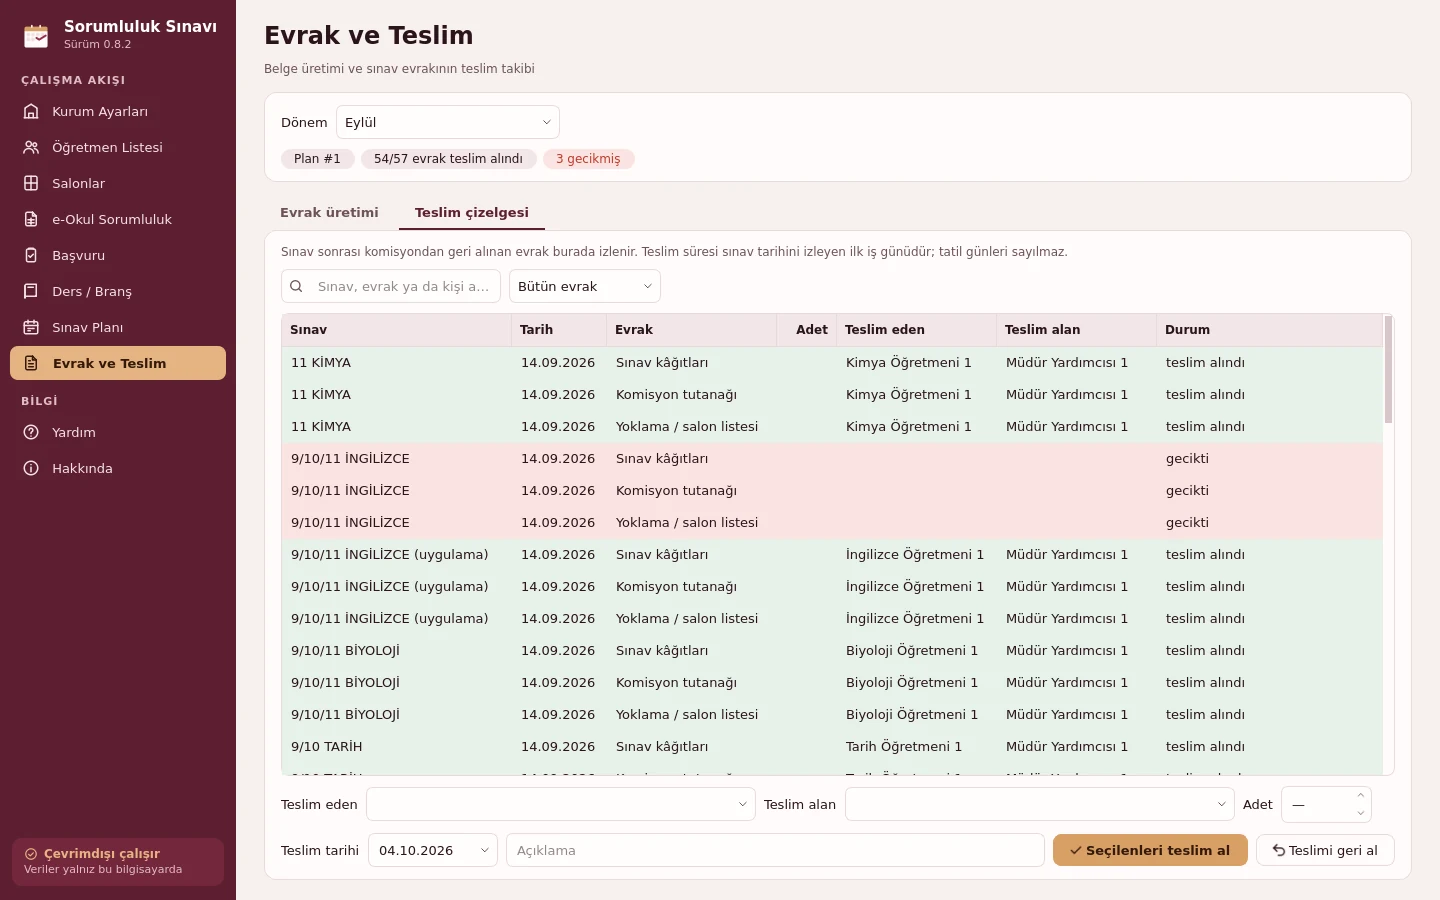This screenshot has height=900, width=1440.
Task: Navigate to Sınav Planı
Action: 118,327
